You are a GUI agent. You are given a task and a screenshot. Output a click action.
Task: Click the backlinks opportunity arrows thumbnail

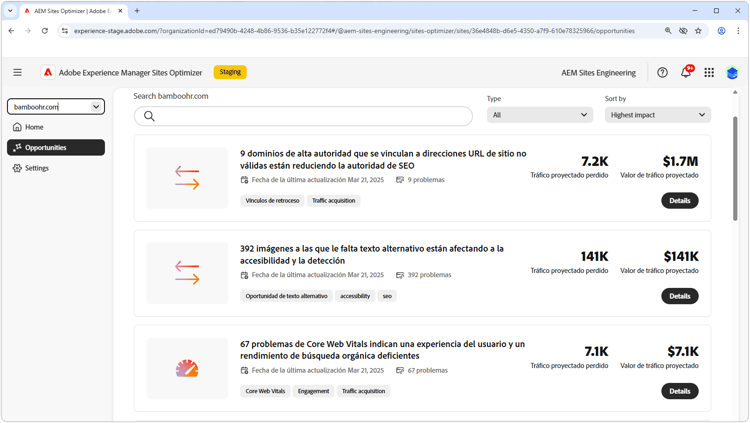(x=187, y=178)
